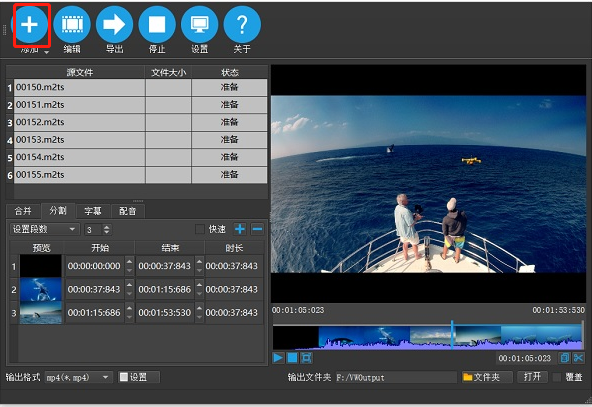The height and width of the screenshot is (407, 592).
Task: Click segment 1 start time 00:00:00:000
Action: [x=94, y=266]
